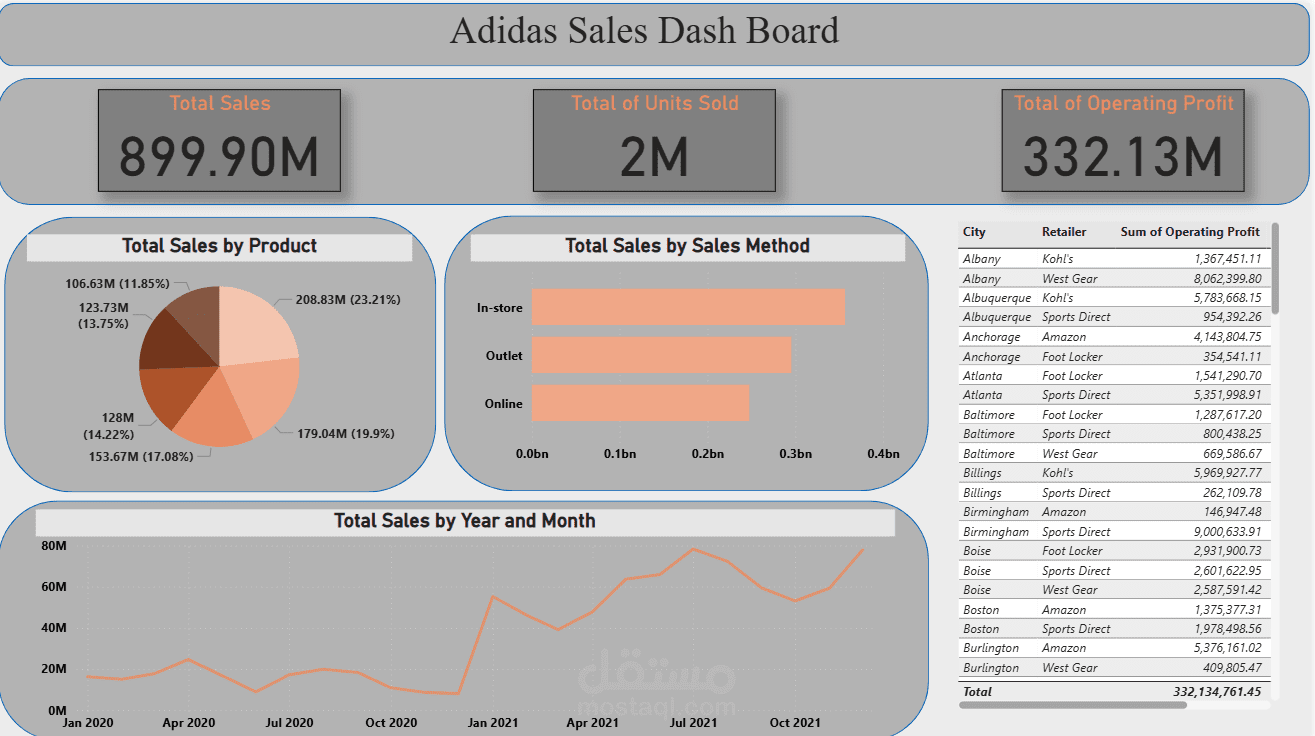Select the Outlet sales bar
1315x736 pixels.
pyautogui.click(x=661, y=355)
